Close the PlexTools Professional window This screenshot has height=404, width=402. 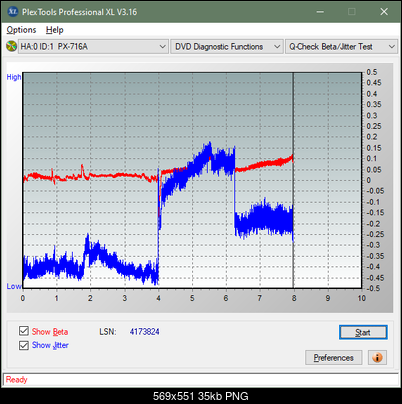pyautogui.click(x=384, y=12)
